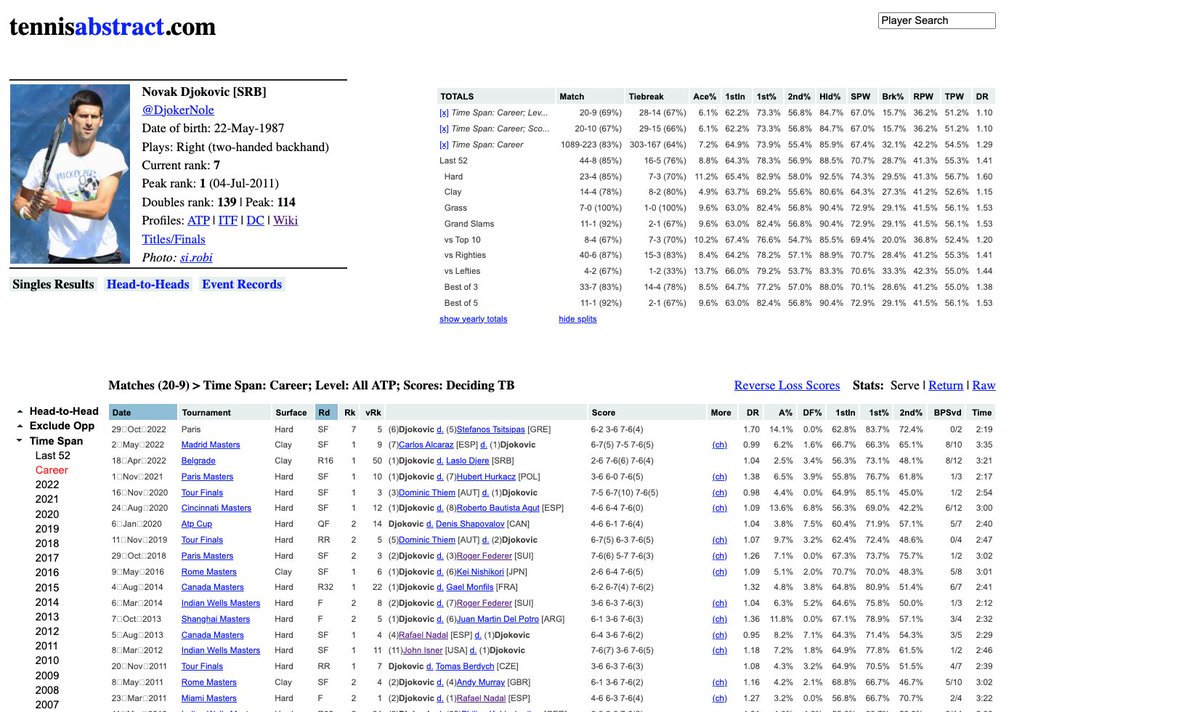Switch to the Event Records tab
1200x712 pixels.
[x=242, y=285]
